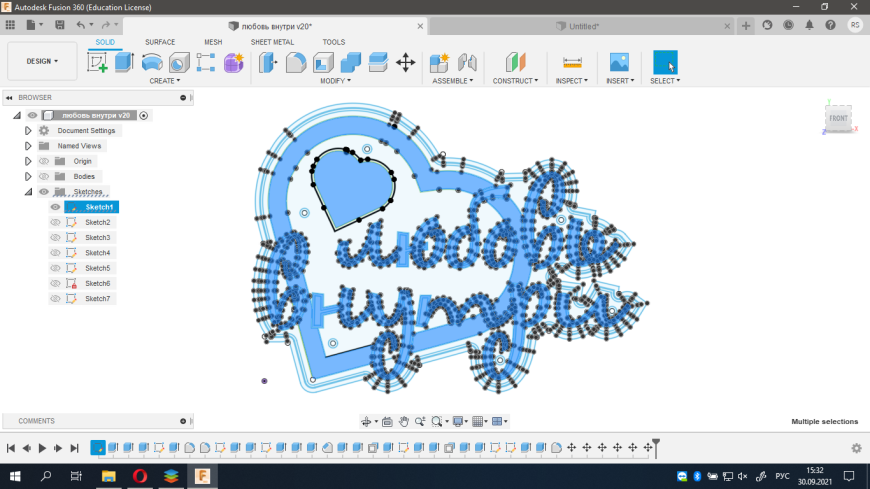Viewport: 870px width, 489px height.
Task: Open the MODIFY dropdown menu
Action: pyautogui.click(x=335, y=80)
